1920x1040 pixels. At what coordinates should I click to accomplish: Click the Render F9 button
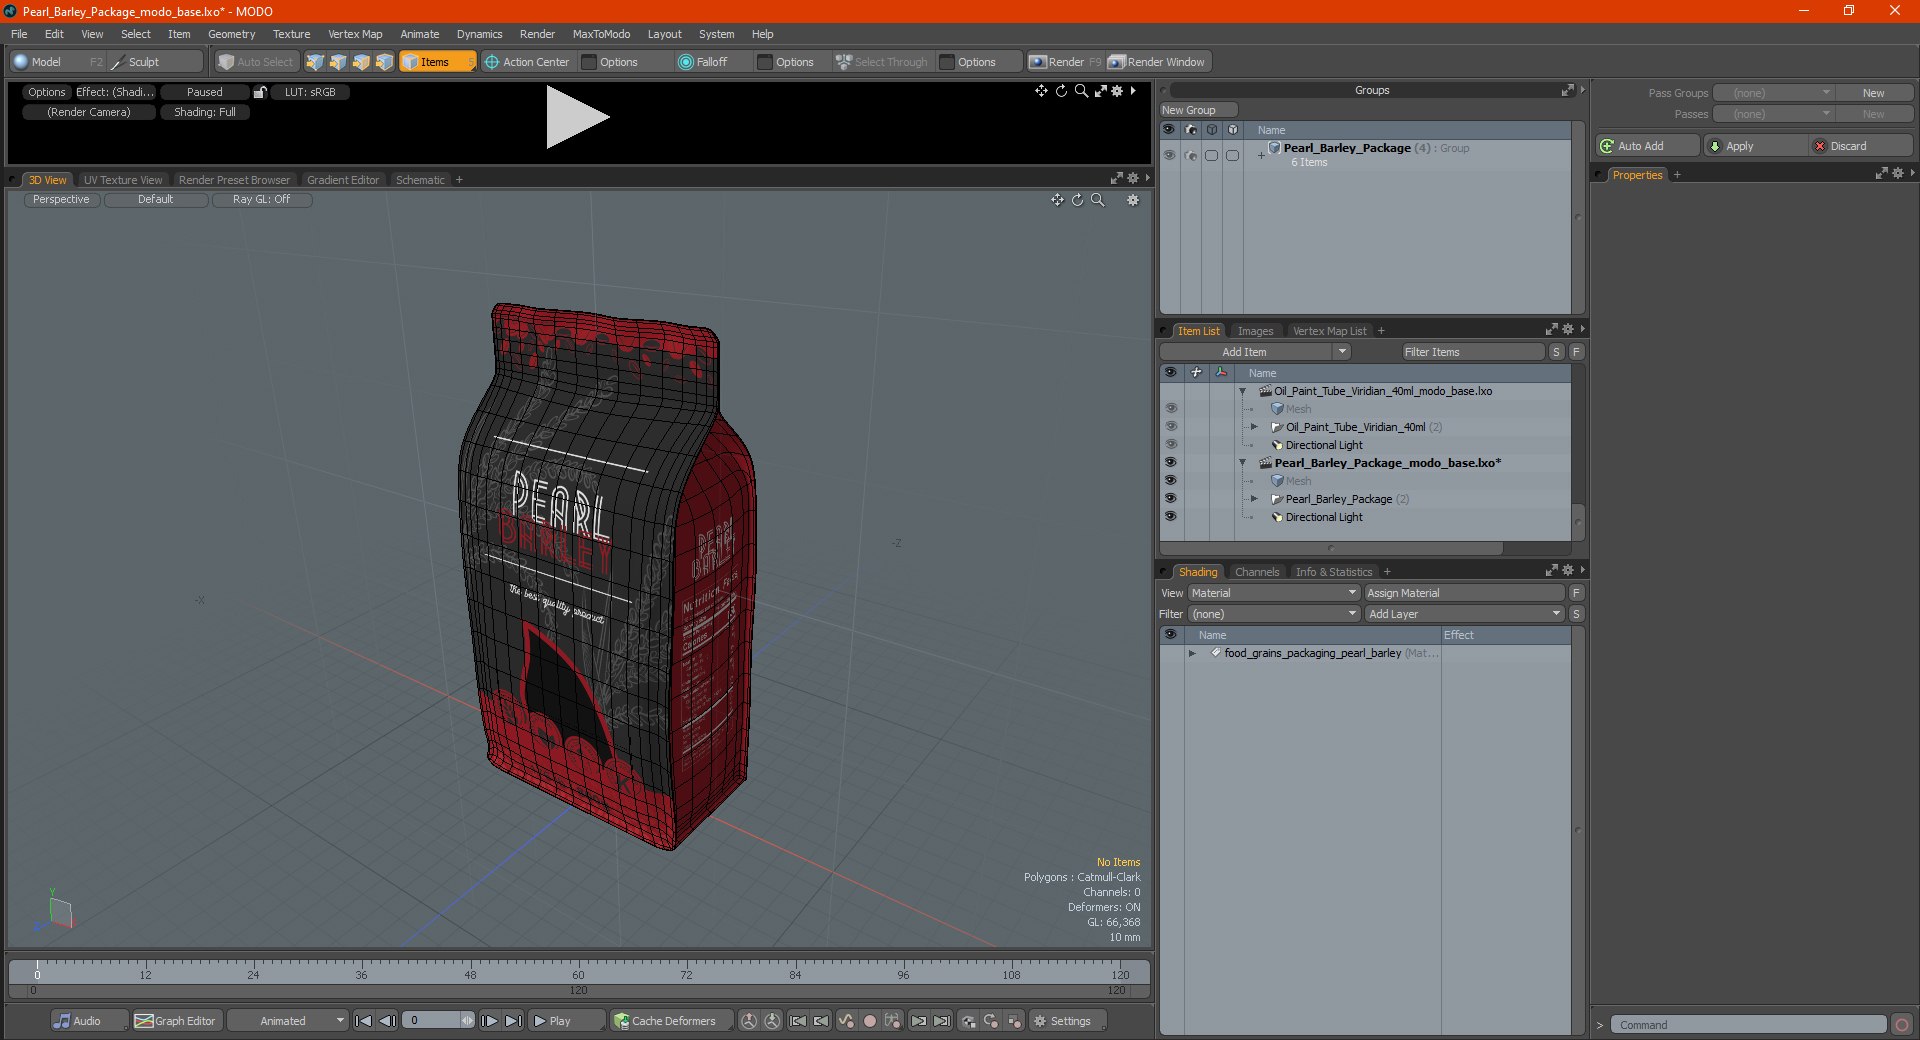(1065, 62)
